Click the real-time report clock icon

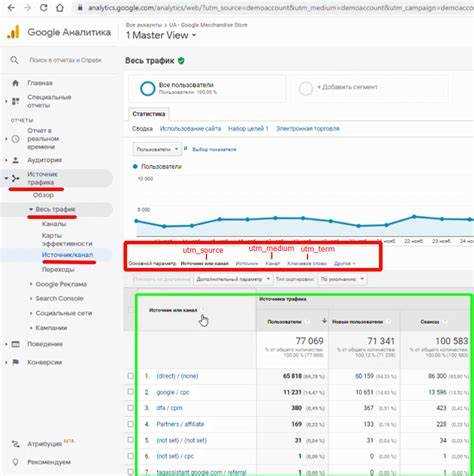[15, 139]
